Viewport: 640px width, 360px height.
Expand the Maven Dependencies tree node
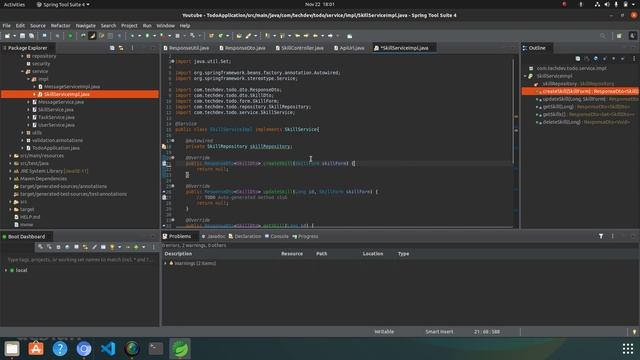(x=11, y=179)
